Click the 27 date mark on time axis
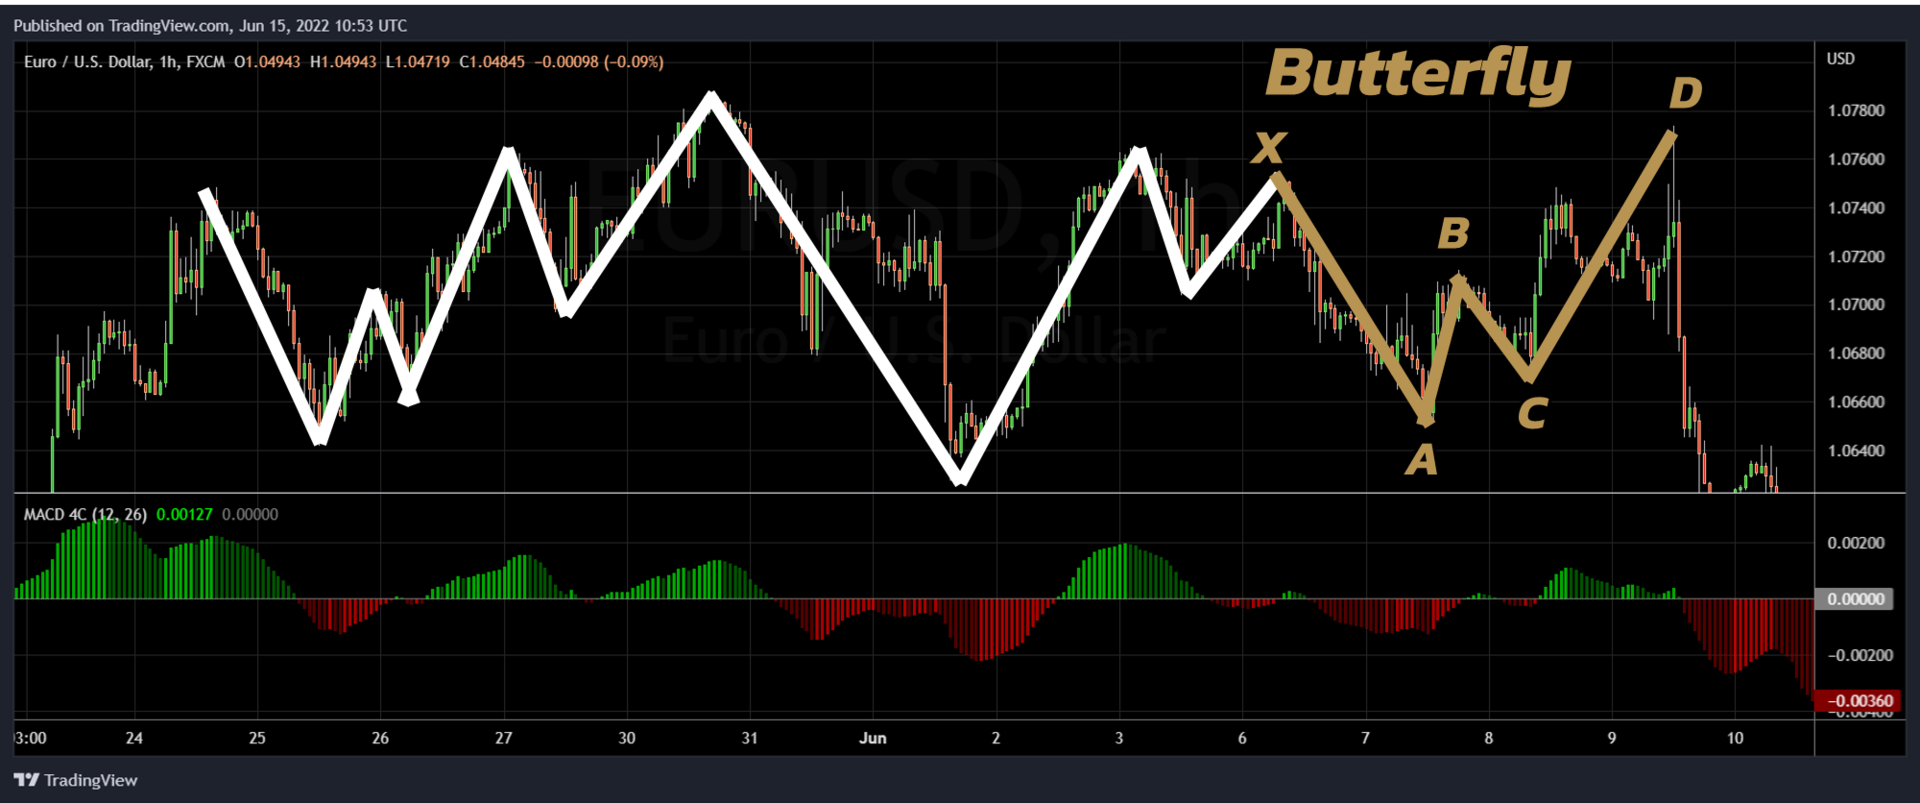The width and height of the screenshot is (1920, 803). click(503, 738)
